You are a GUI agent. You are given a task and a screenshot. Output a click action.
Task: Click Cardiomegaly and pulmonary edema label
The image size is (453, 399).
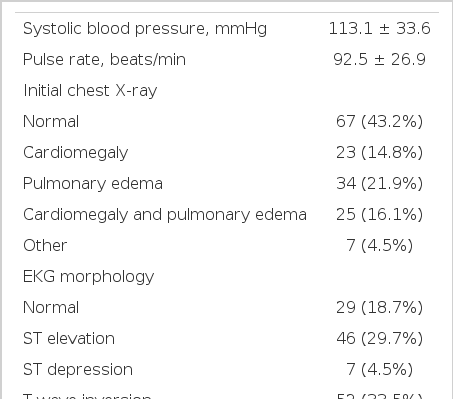click(x=165, y=215)
